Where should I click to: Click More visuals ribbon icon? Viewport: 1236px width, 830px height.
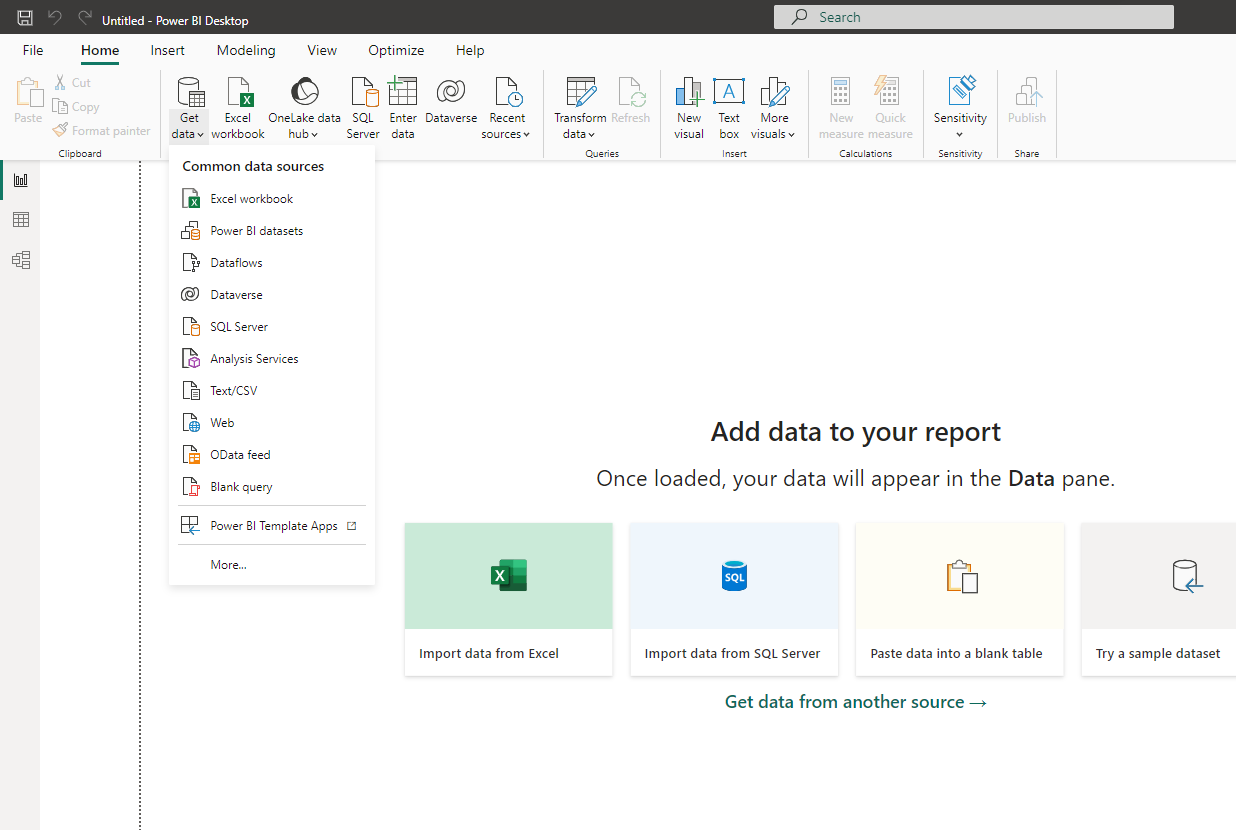point(774,92)
